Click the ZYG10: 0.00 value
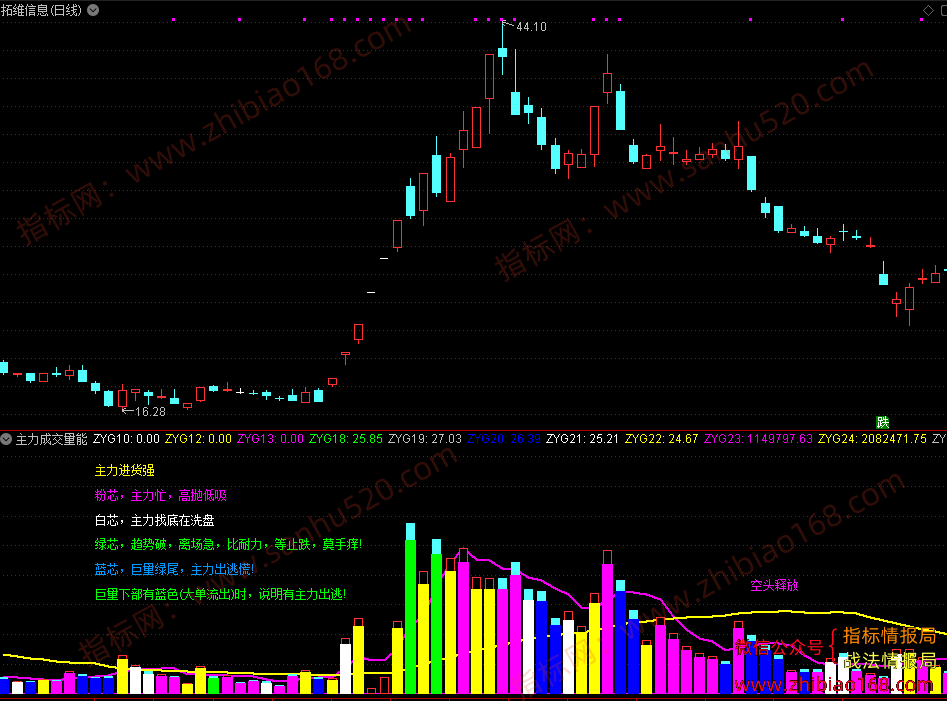Screen dimensions: 947x701 click(126, 439)
